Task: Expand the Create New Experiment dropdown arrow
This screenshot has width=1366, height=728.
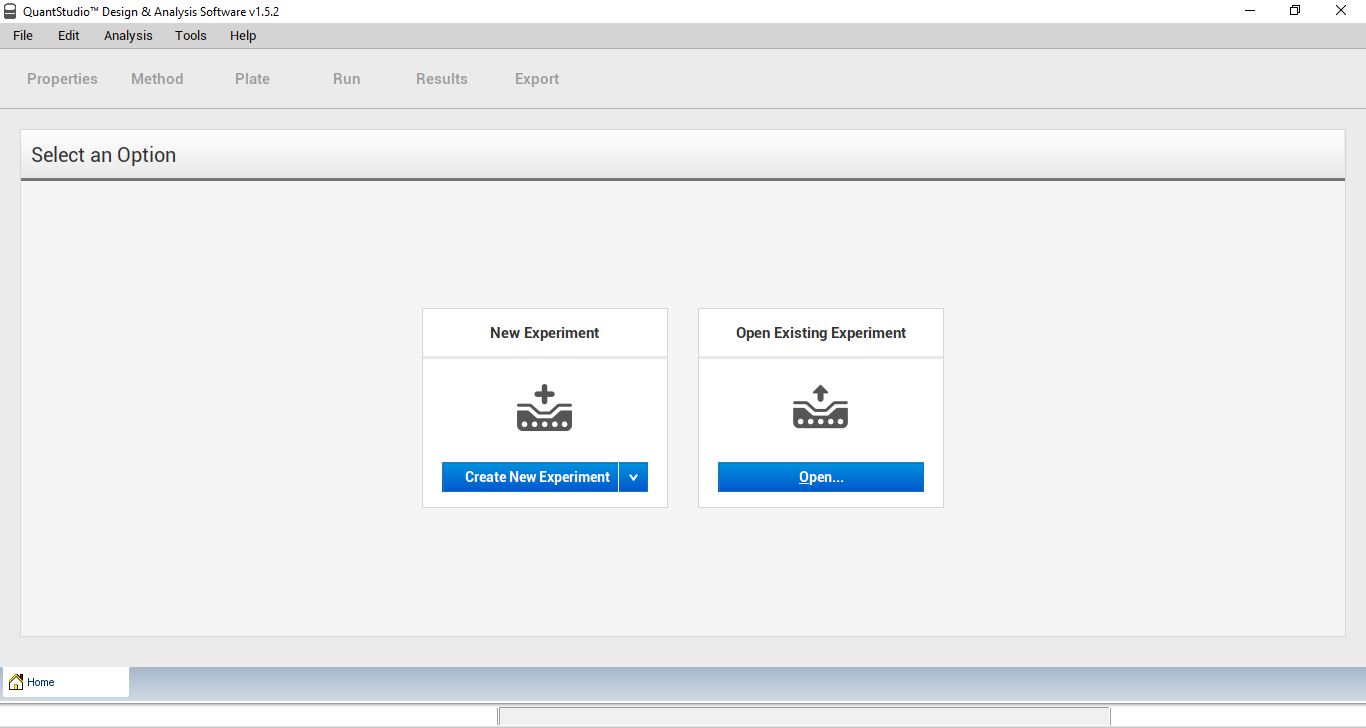Action: [633, 477]
